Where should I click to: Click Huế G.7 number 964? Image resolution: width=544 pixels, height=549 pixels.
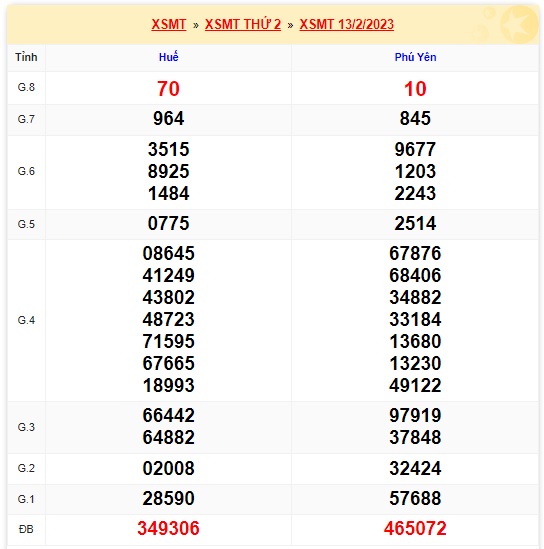(x=168, y=119)
